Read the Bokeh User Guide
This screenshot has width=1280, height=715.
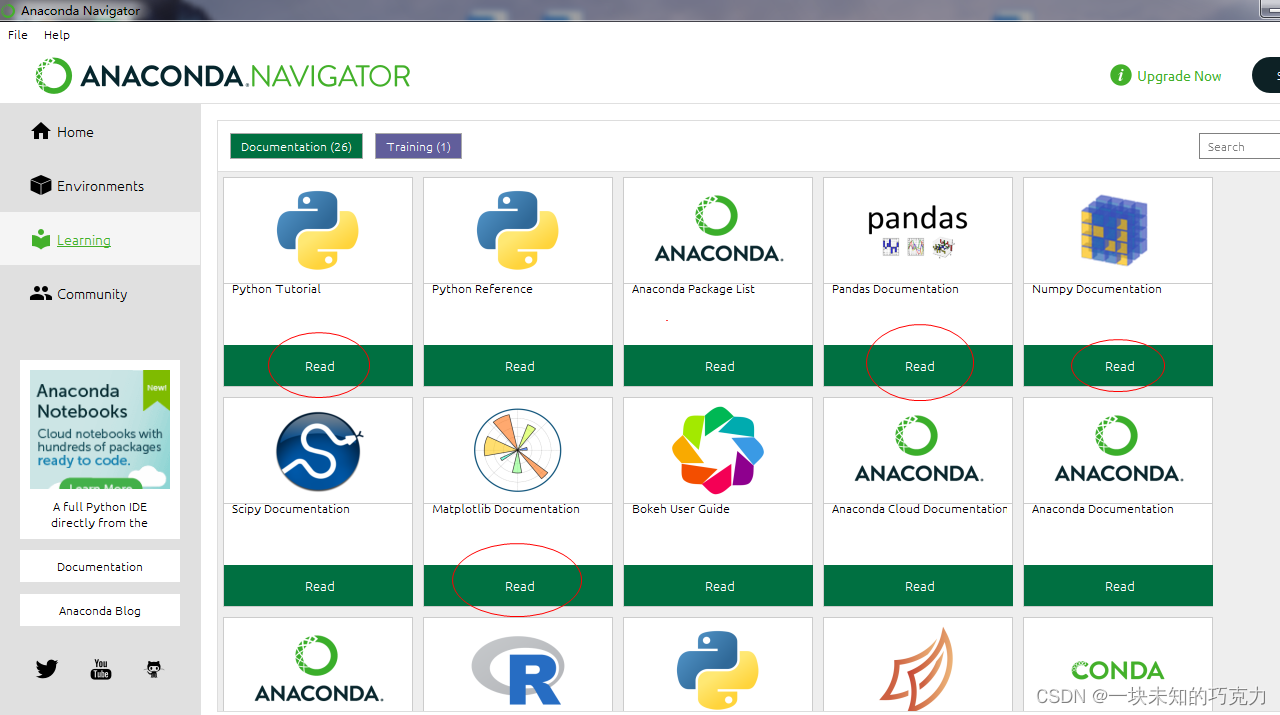(718, 586)
